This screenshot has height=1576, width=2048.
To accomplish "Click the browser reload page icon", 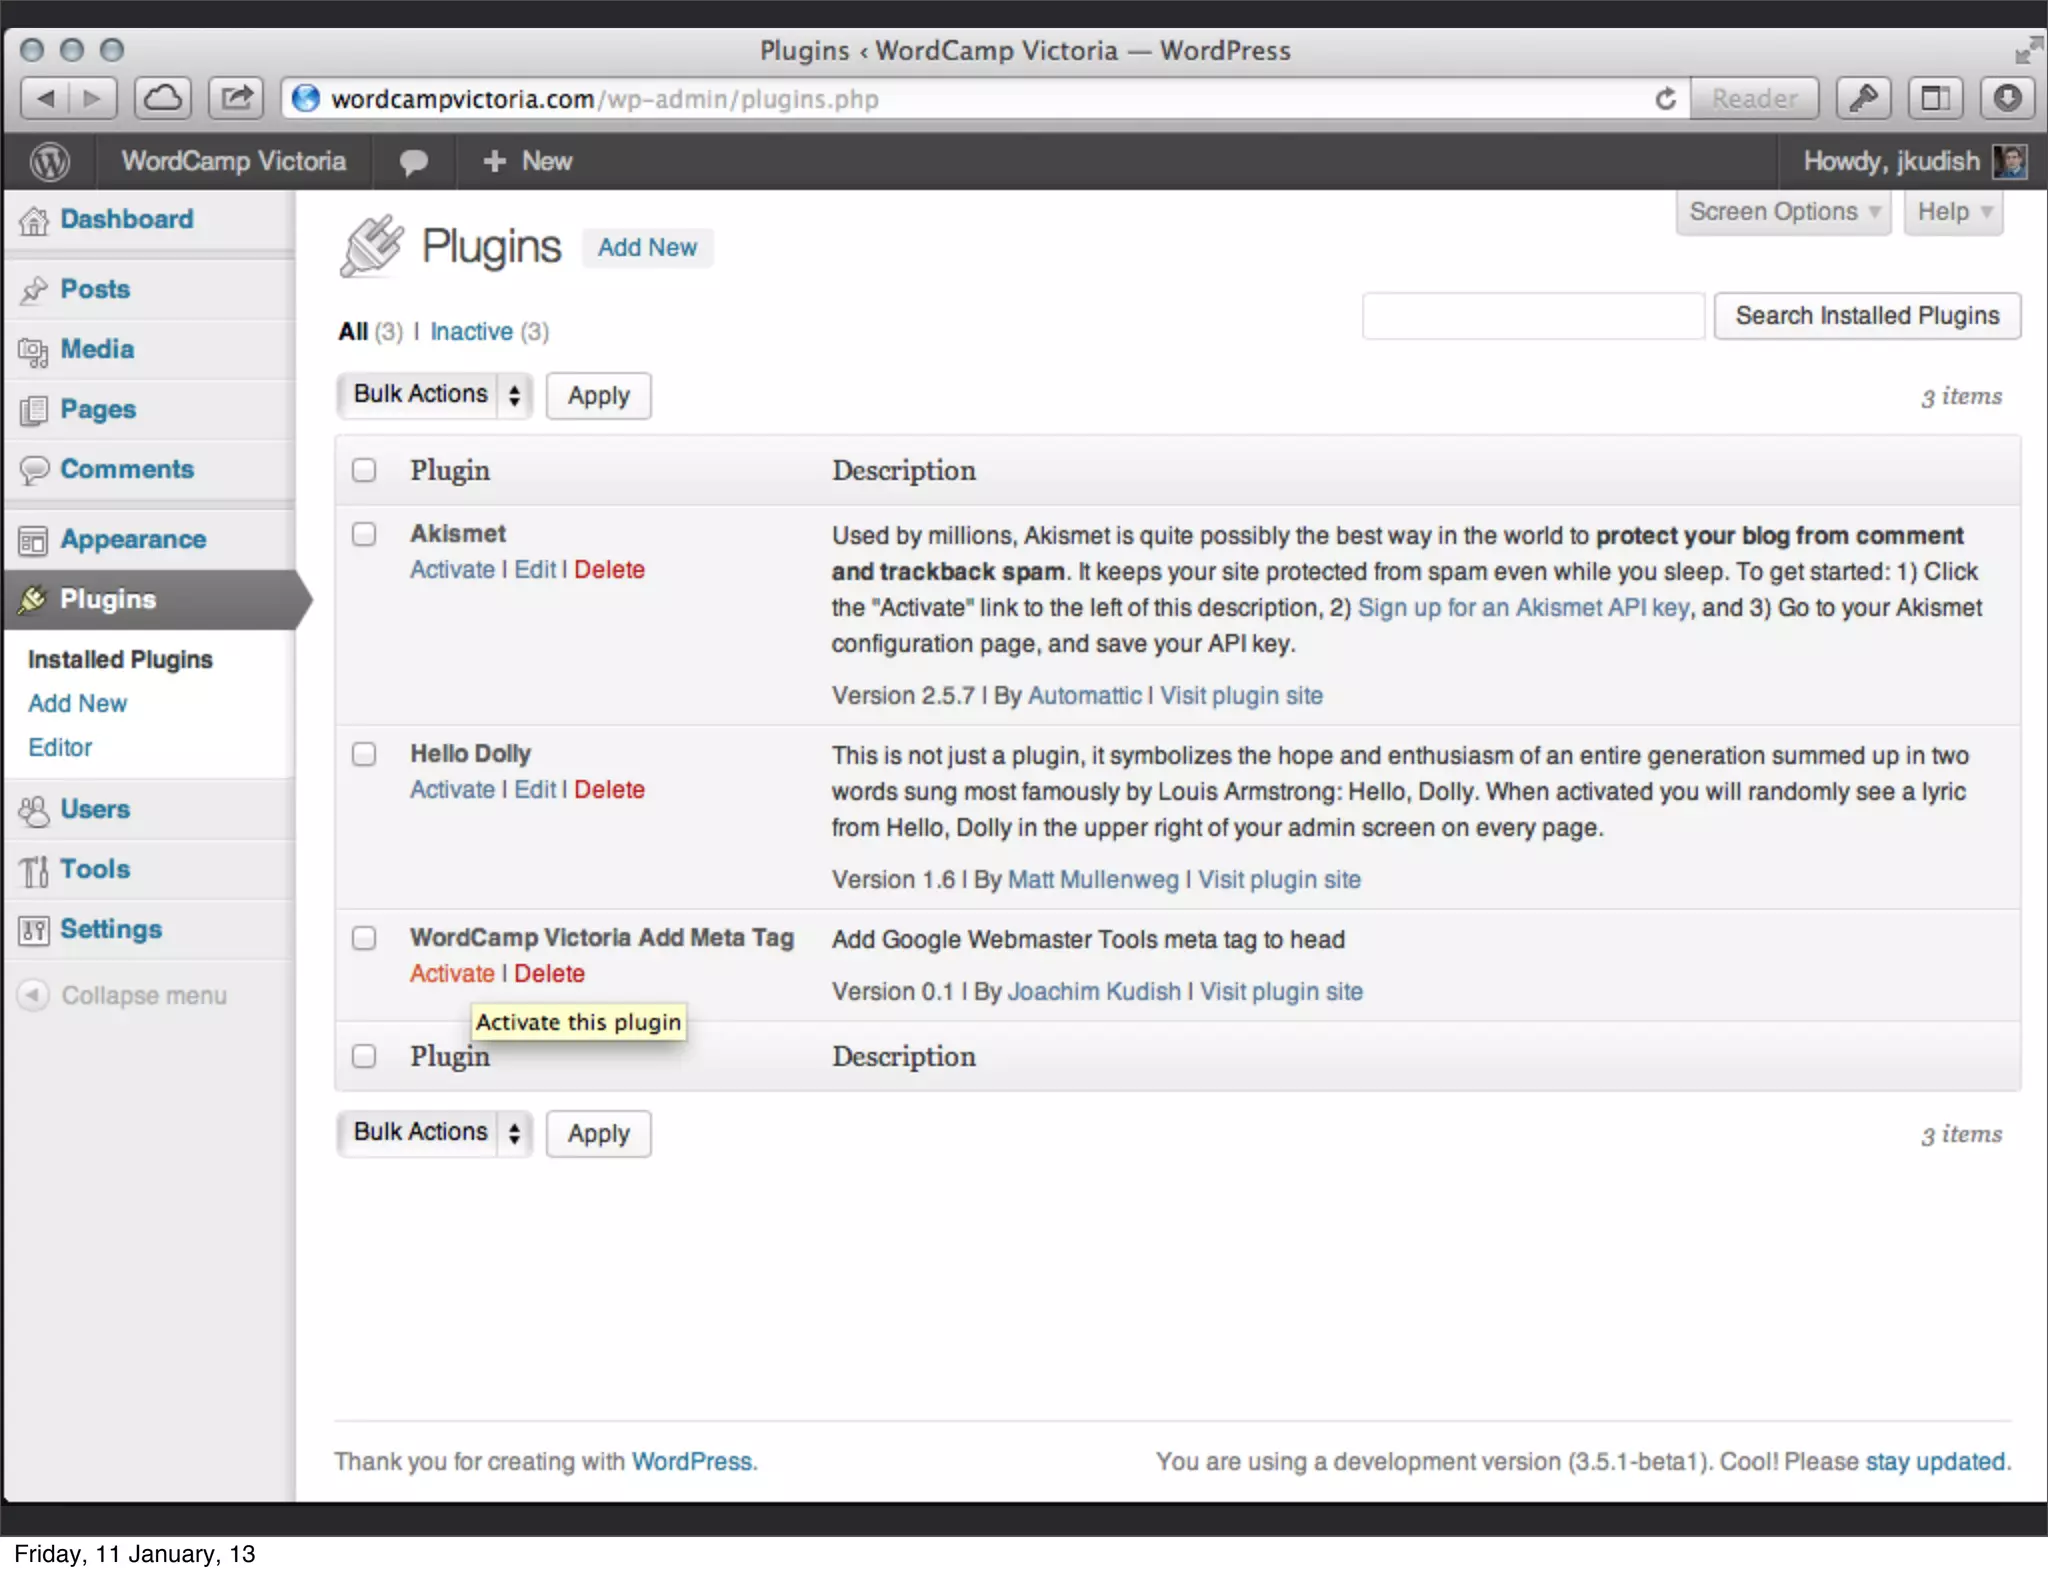I will point(1665,99).
